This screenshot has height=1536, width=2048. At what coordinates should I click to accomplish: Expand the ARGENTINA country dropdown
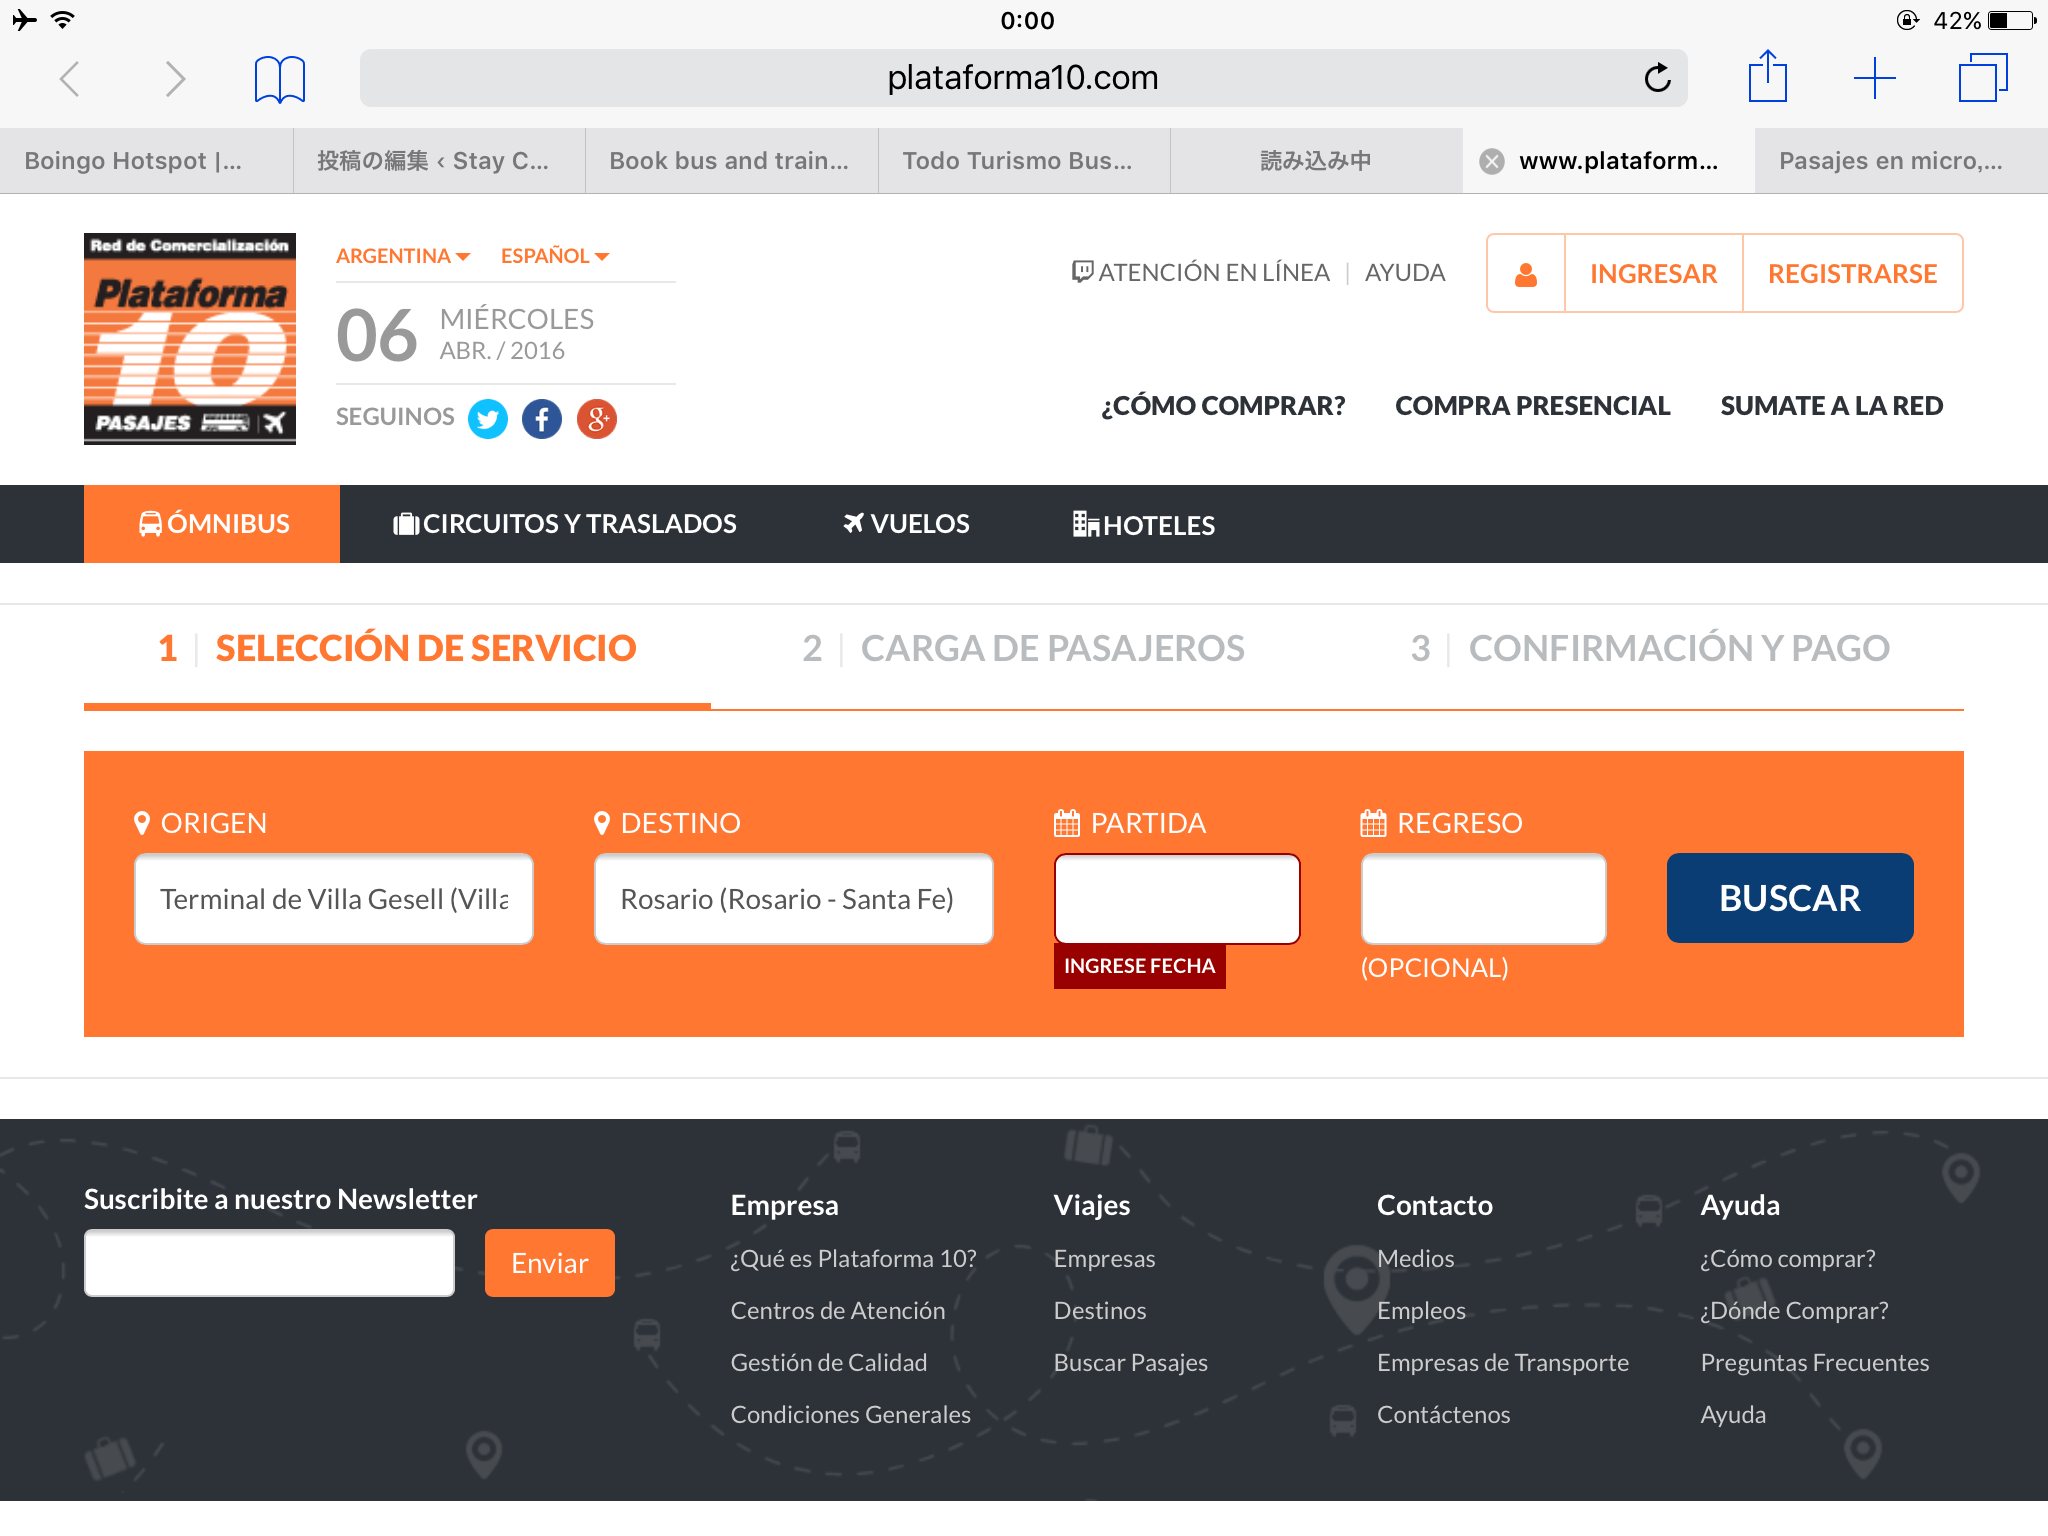coord(403,256)
